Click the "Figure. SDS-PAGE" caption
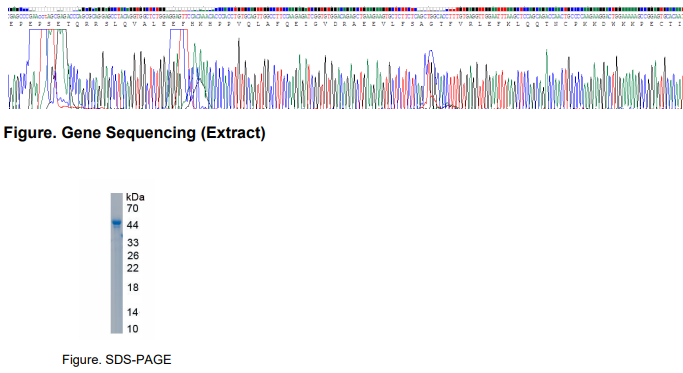 [117, 359]
